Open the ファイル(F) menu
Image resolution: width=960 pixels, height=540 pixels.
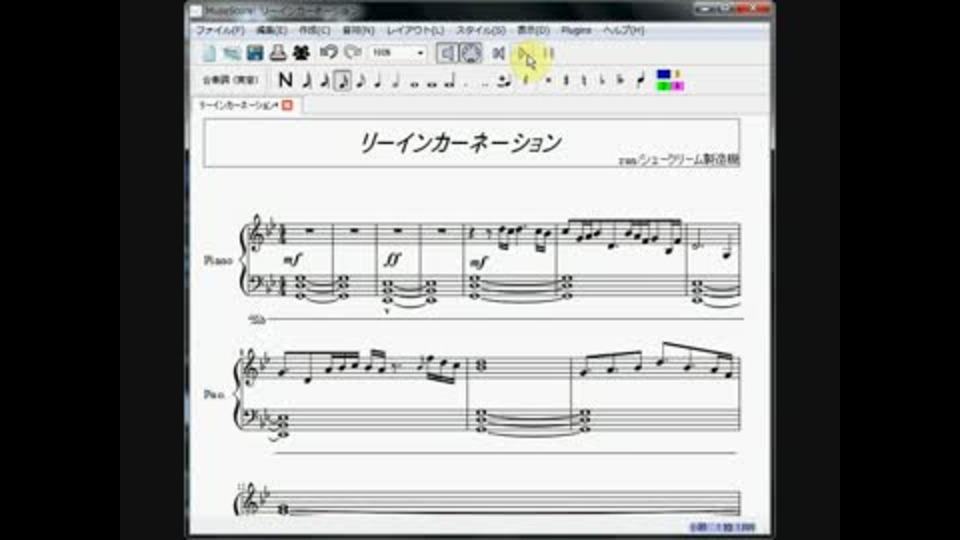(x=220, y=30)
